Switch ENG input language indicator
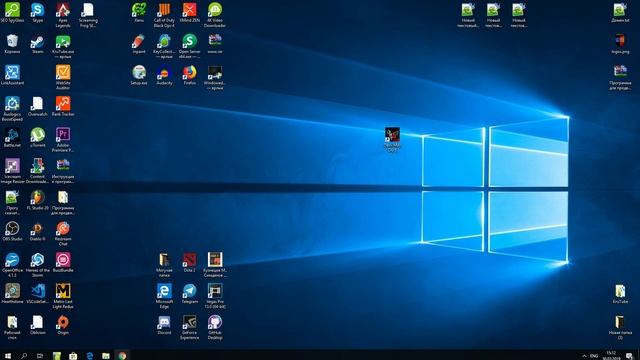 (x=594, y=356)
